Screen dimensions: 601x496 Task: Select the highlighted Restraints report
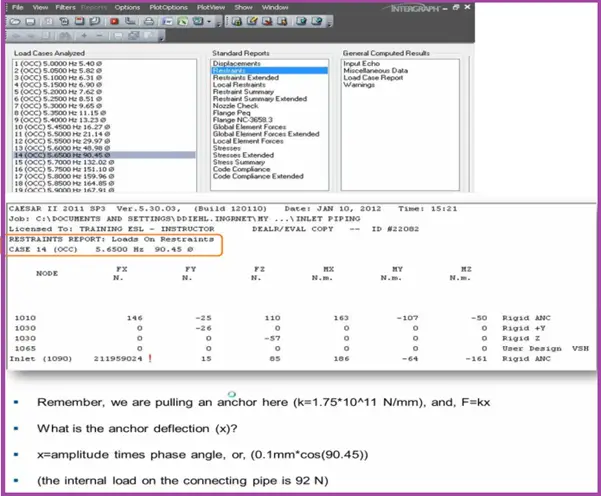(270, 71)
